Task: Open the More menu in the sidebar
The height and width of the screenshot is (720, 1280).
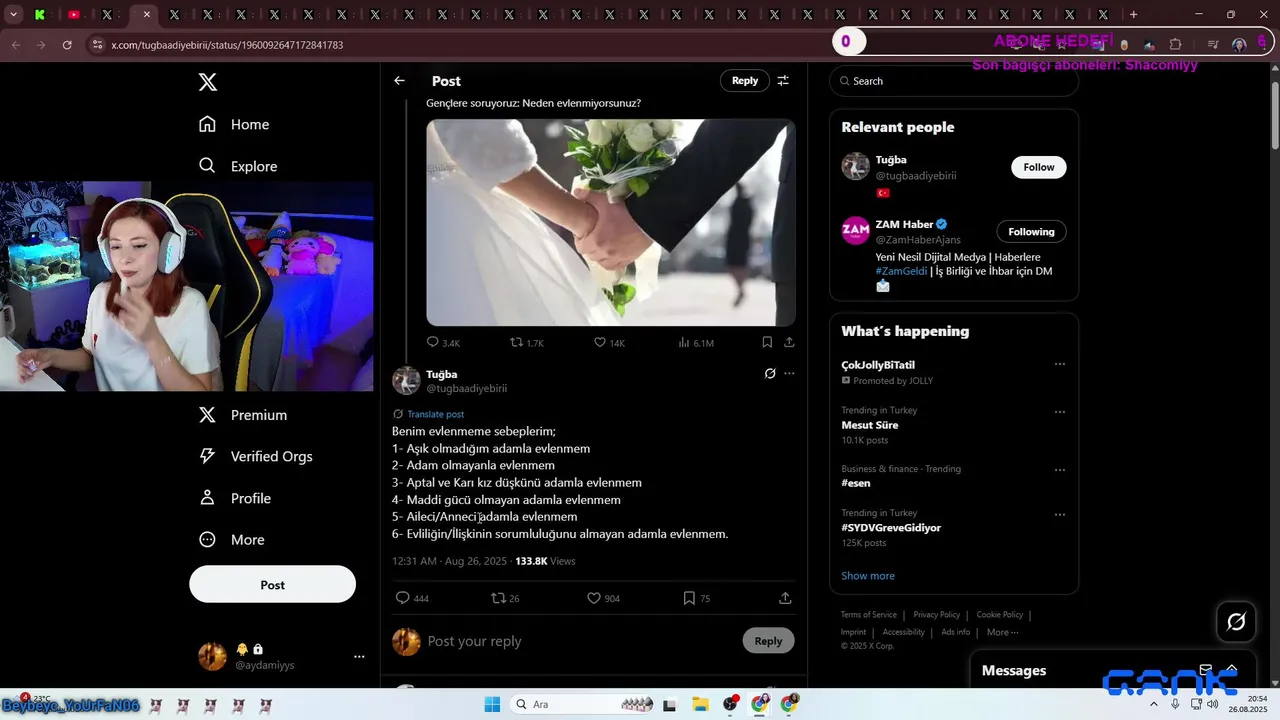Action: click(232, 540)
